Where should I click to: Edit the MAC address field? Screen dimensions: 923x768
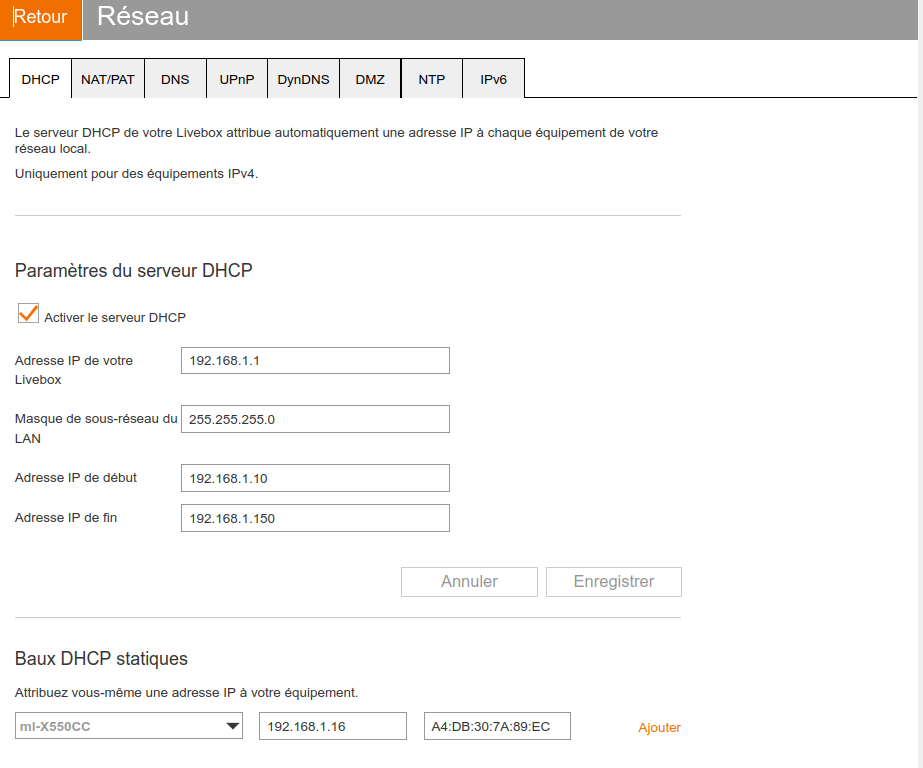[x=497, y=726]
